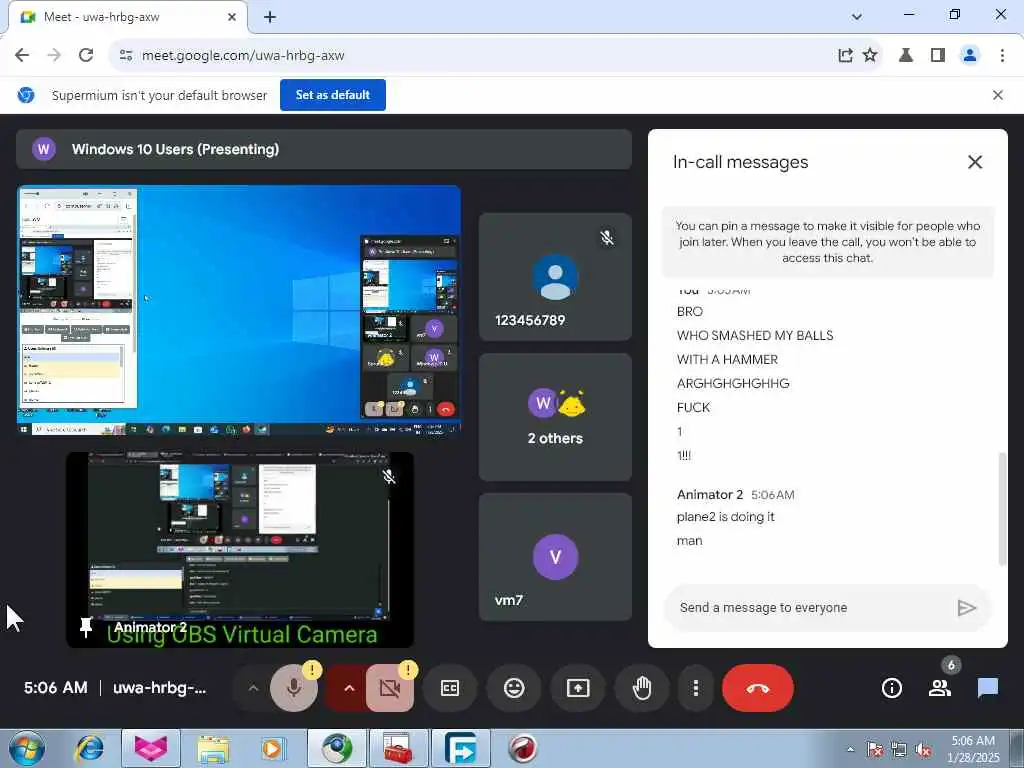
Task: Toggle the browser side panel icon
Action: coord(938,56)
